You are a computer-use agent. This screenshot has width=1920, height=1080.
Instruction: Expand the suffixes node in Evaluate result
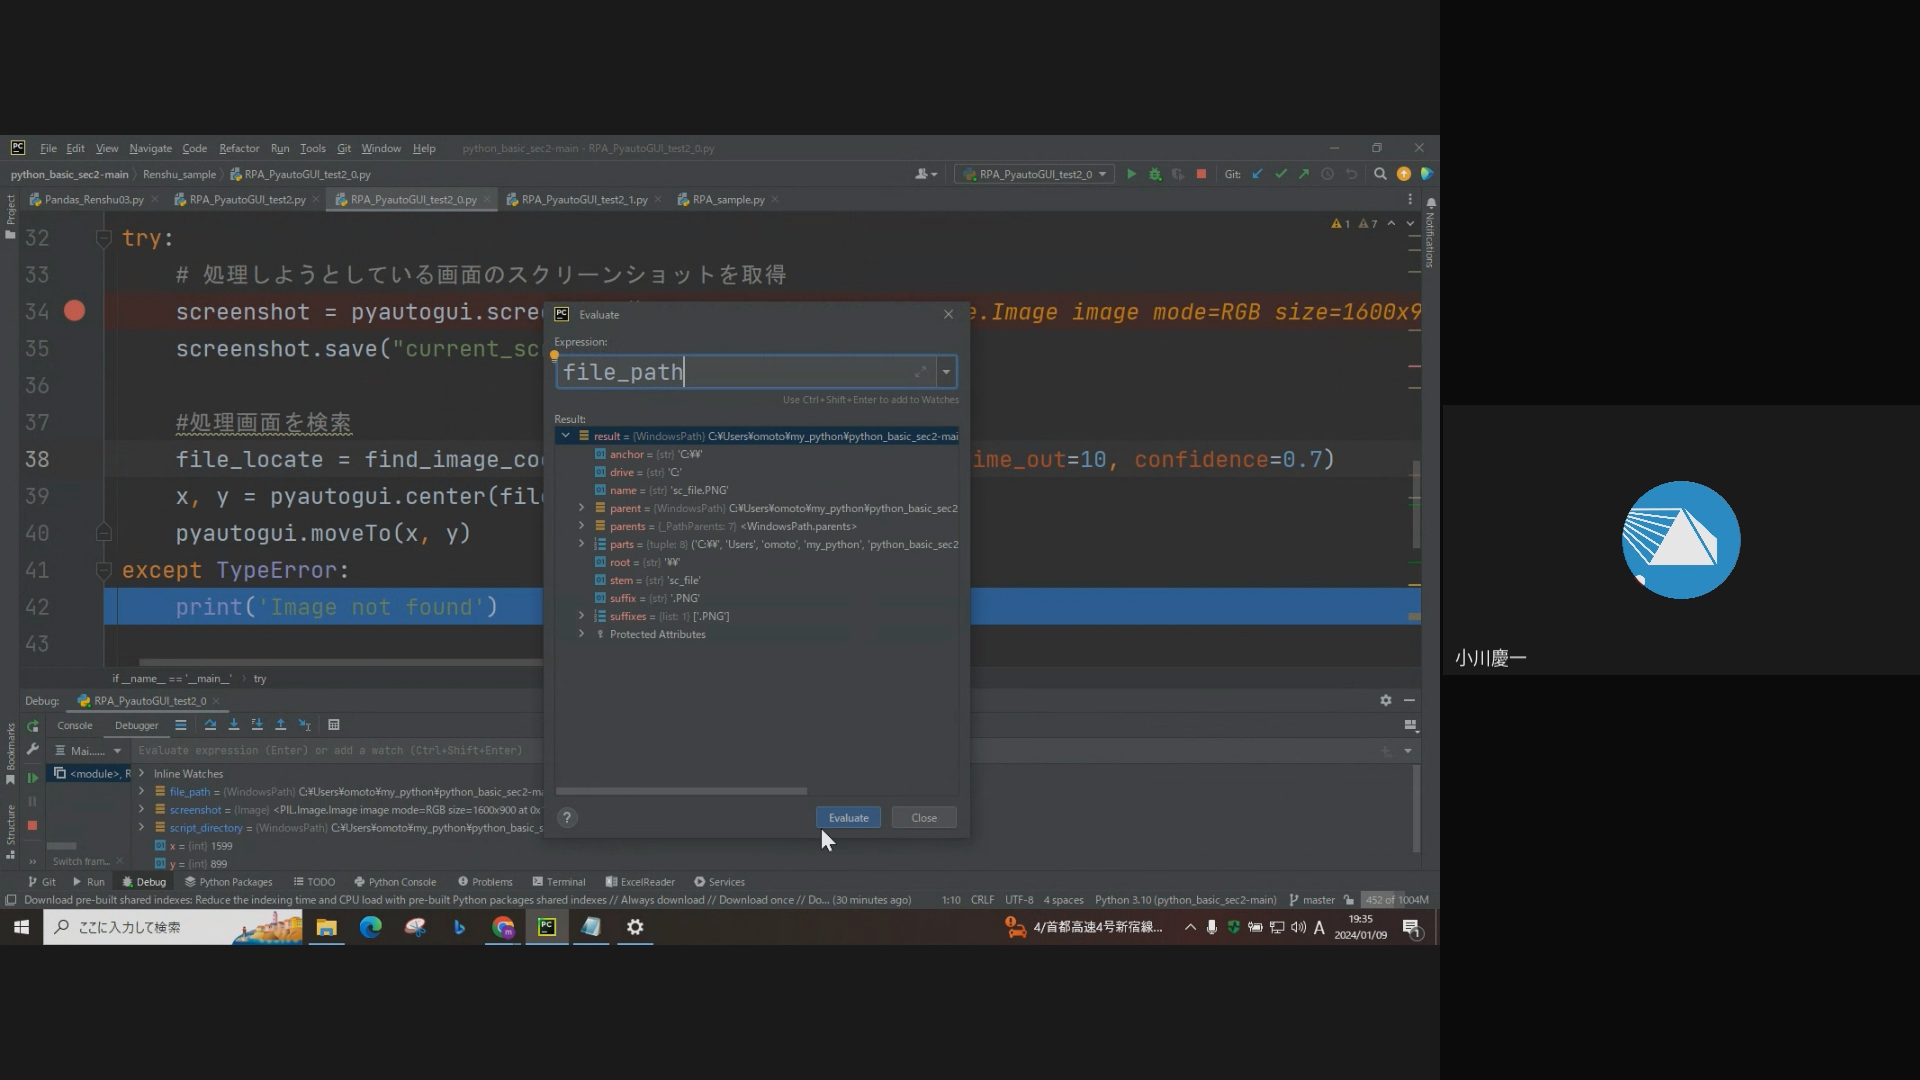[x=581, y=616]
